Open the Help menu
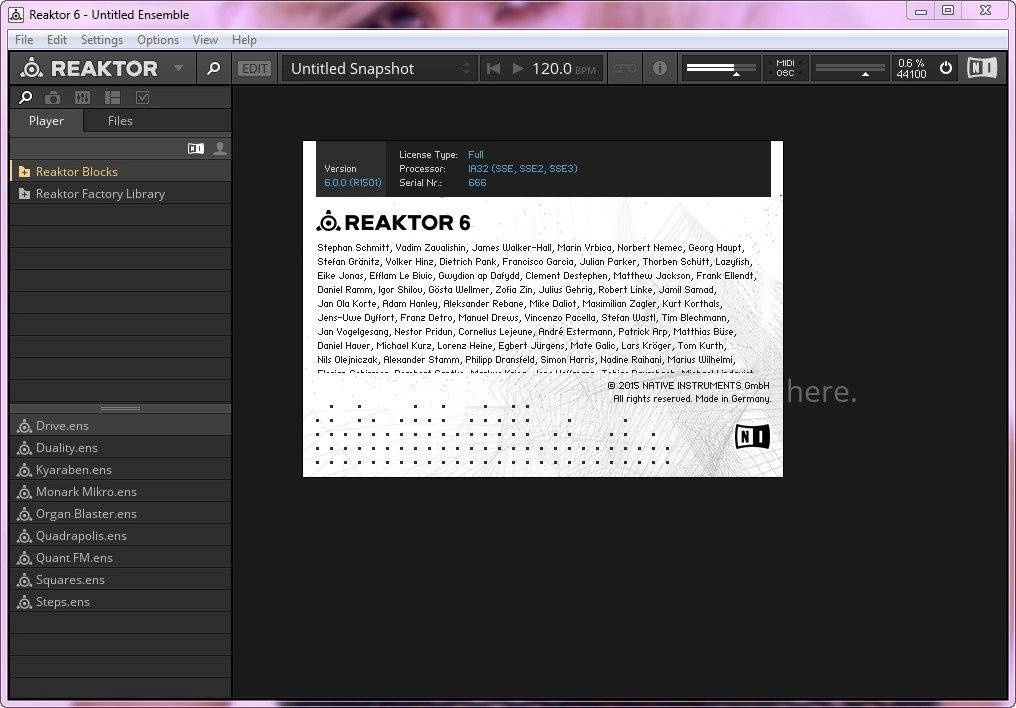Viewport: 1016px width, 708px height. pos(244,40)
